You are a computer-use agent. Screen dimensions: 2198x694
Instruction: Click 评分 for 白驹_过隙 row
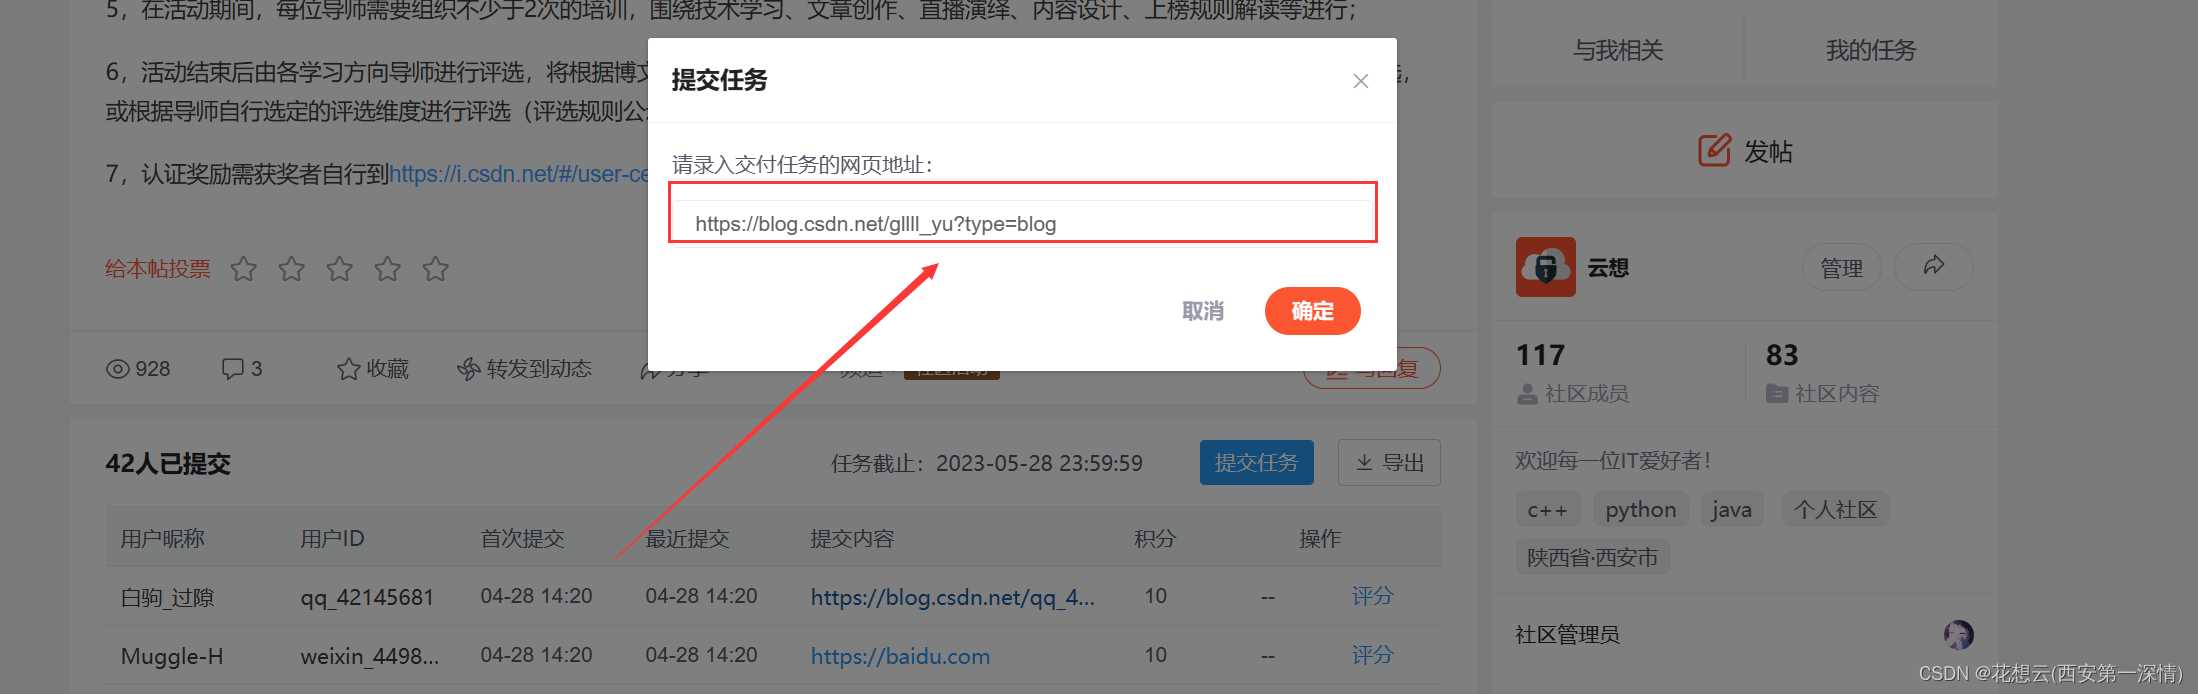(x=1372, y=596)
